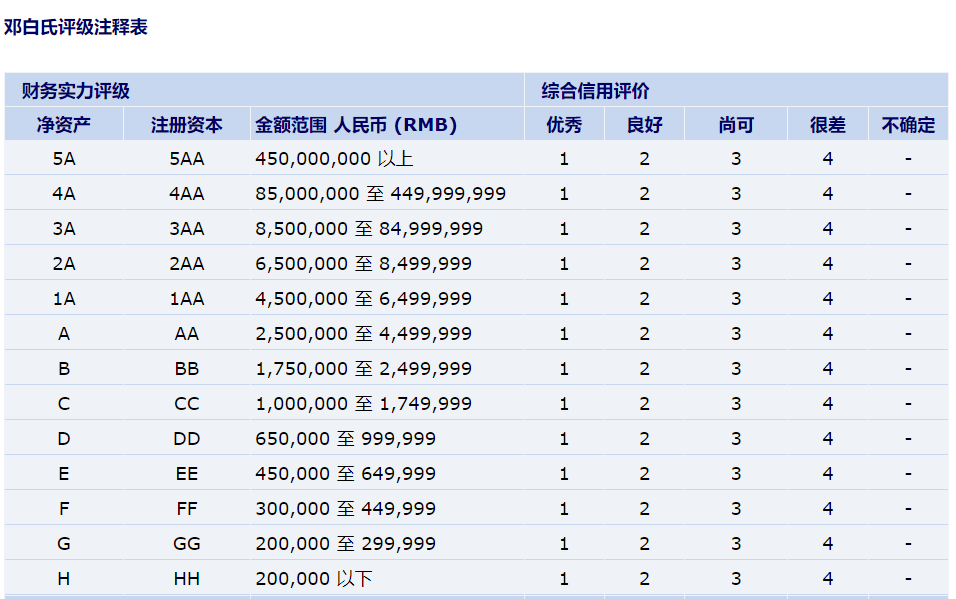This screenshot has height=599, width=956.
Task: Click the 良好 value 2 in FF row
Action: [644, 508]
